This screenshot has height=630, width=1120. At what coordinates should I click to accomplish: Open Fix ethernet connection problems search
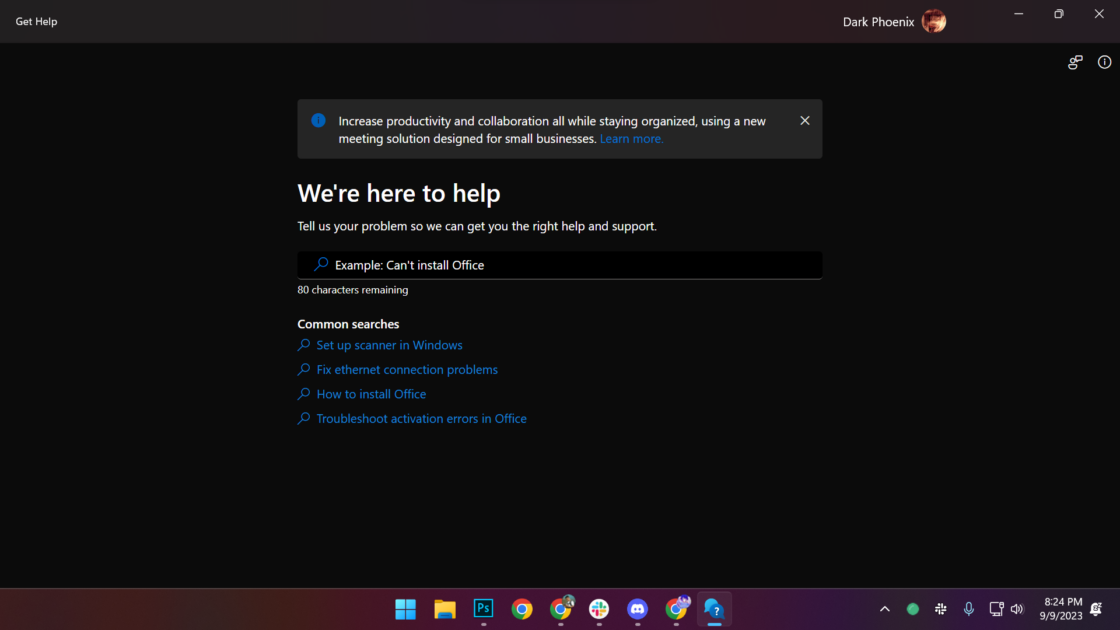[x=407, y=370]
